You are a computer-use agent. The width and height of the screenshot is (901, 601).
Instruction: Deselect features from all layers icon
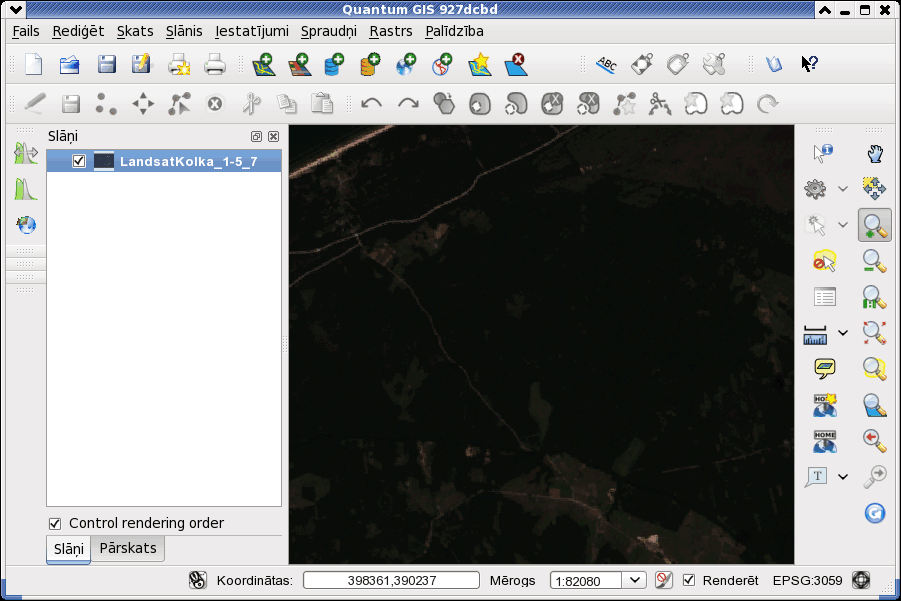(825, 261)
